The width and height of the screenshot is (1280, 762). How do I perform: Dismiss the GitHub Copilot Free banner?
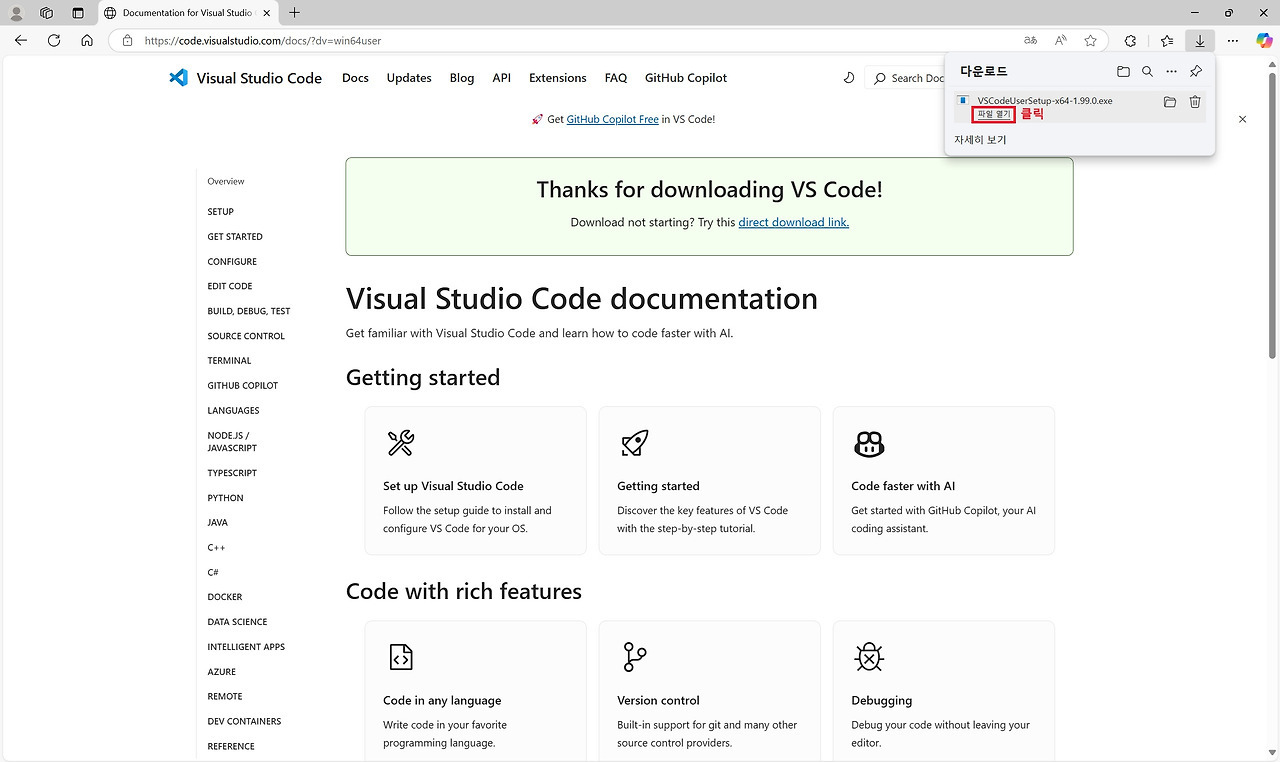pyautogui.click(x=1242, y=119)
